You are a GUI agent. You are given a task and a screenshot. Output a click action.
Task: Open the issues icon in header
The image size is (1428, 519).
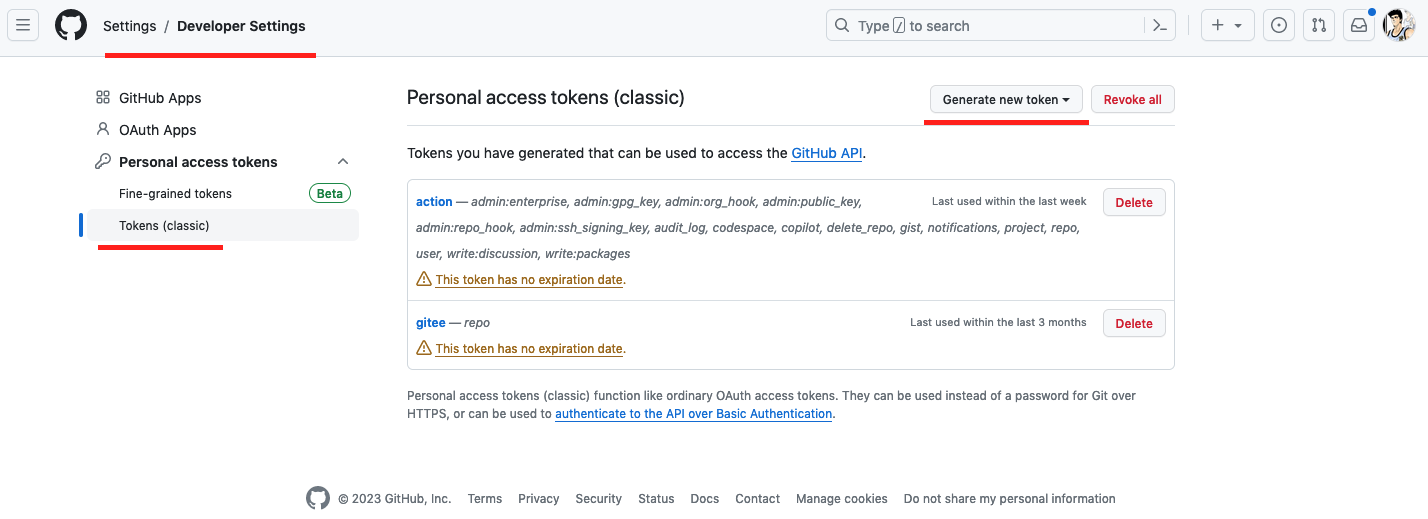click(x=1278, y=26)
